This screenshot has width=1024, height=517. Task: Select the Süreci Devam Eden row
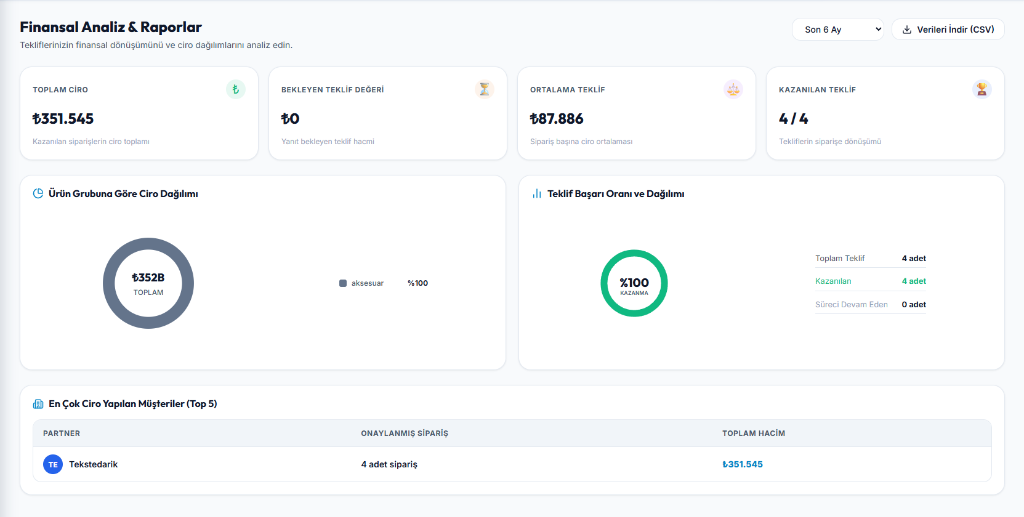coord(871,304)
